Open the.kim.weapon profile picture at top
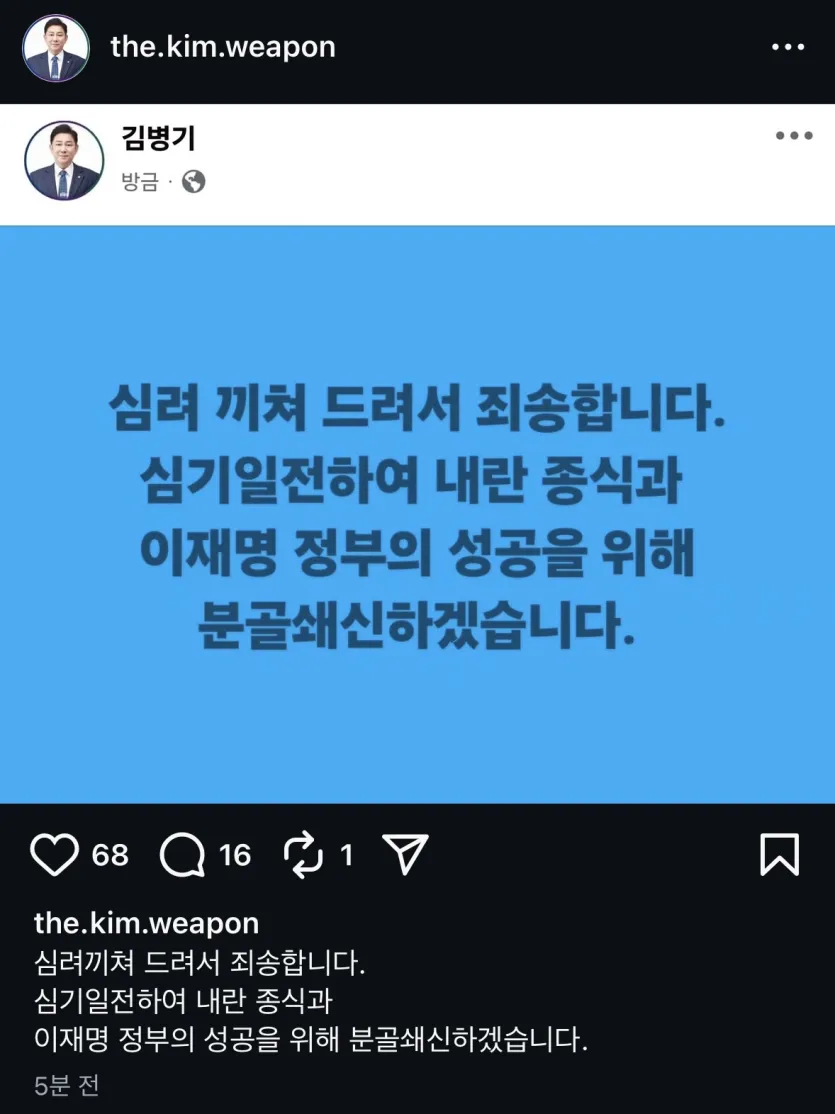The width and height of the screenshot is (835, 1114). [56, 48]
